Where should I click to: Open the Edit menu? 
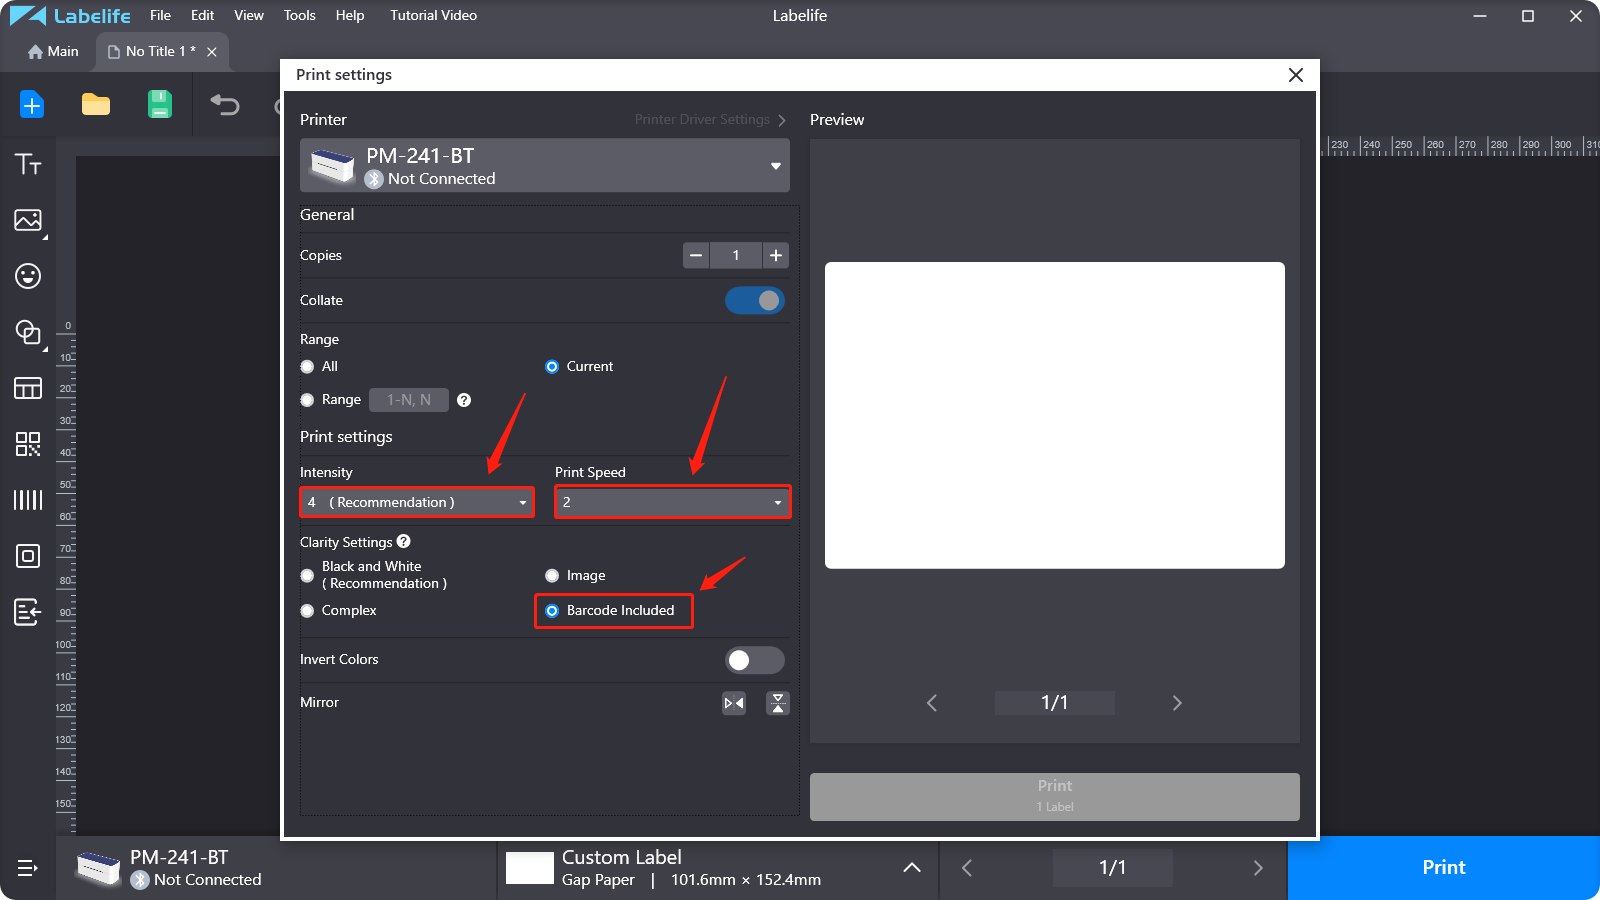[x=203, y=15]
